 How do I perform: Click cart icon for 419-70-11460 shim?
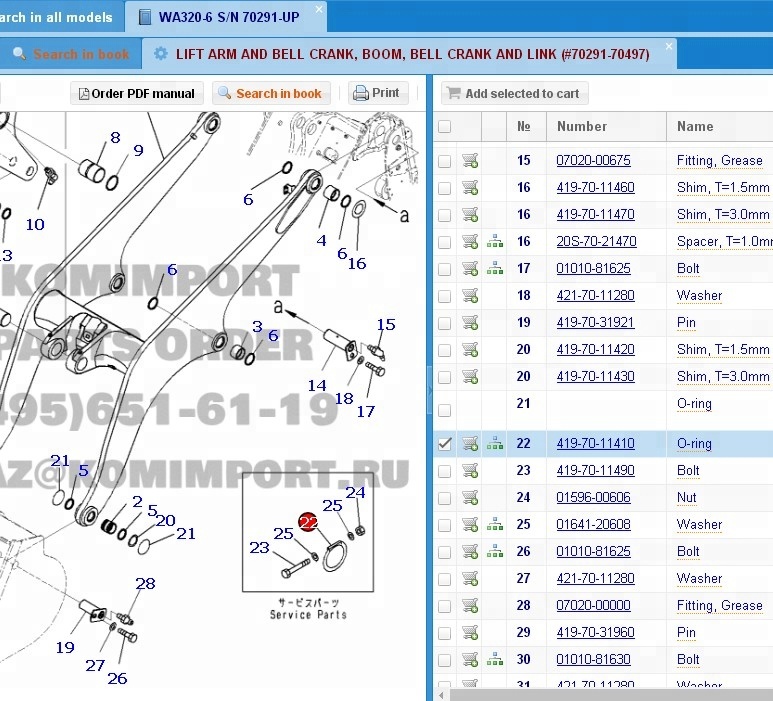(470, 188)
